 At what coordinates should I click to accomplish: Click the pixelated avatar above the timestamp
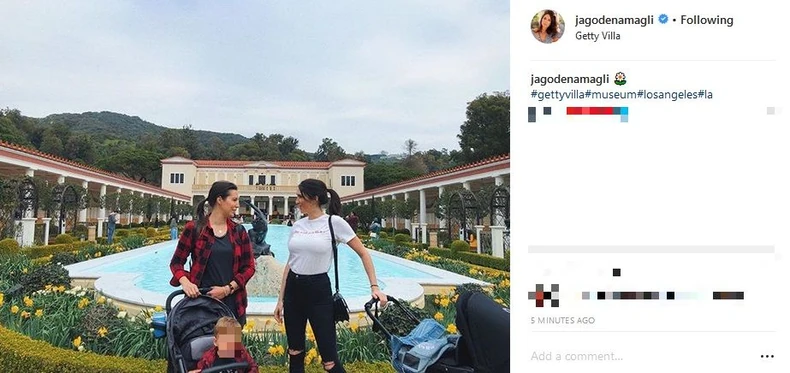[x=543, y=295]
